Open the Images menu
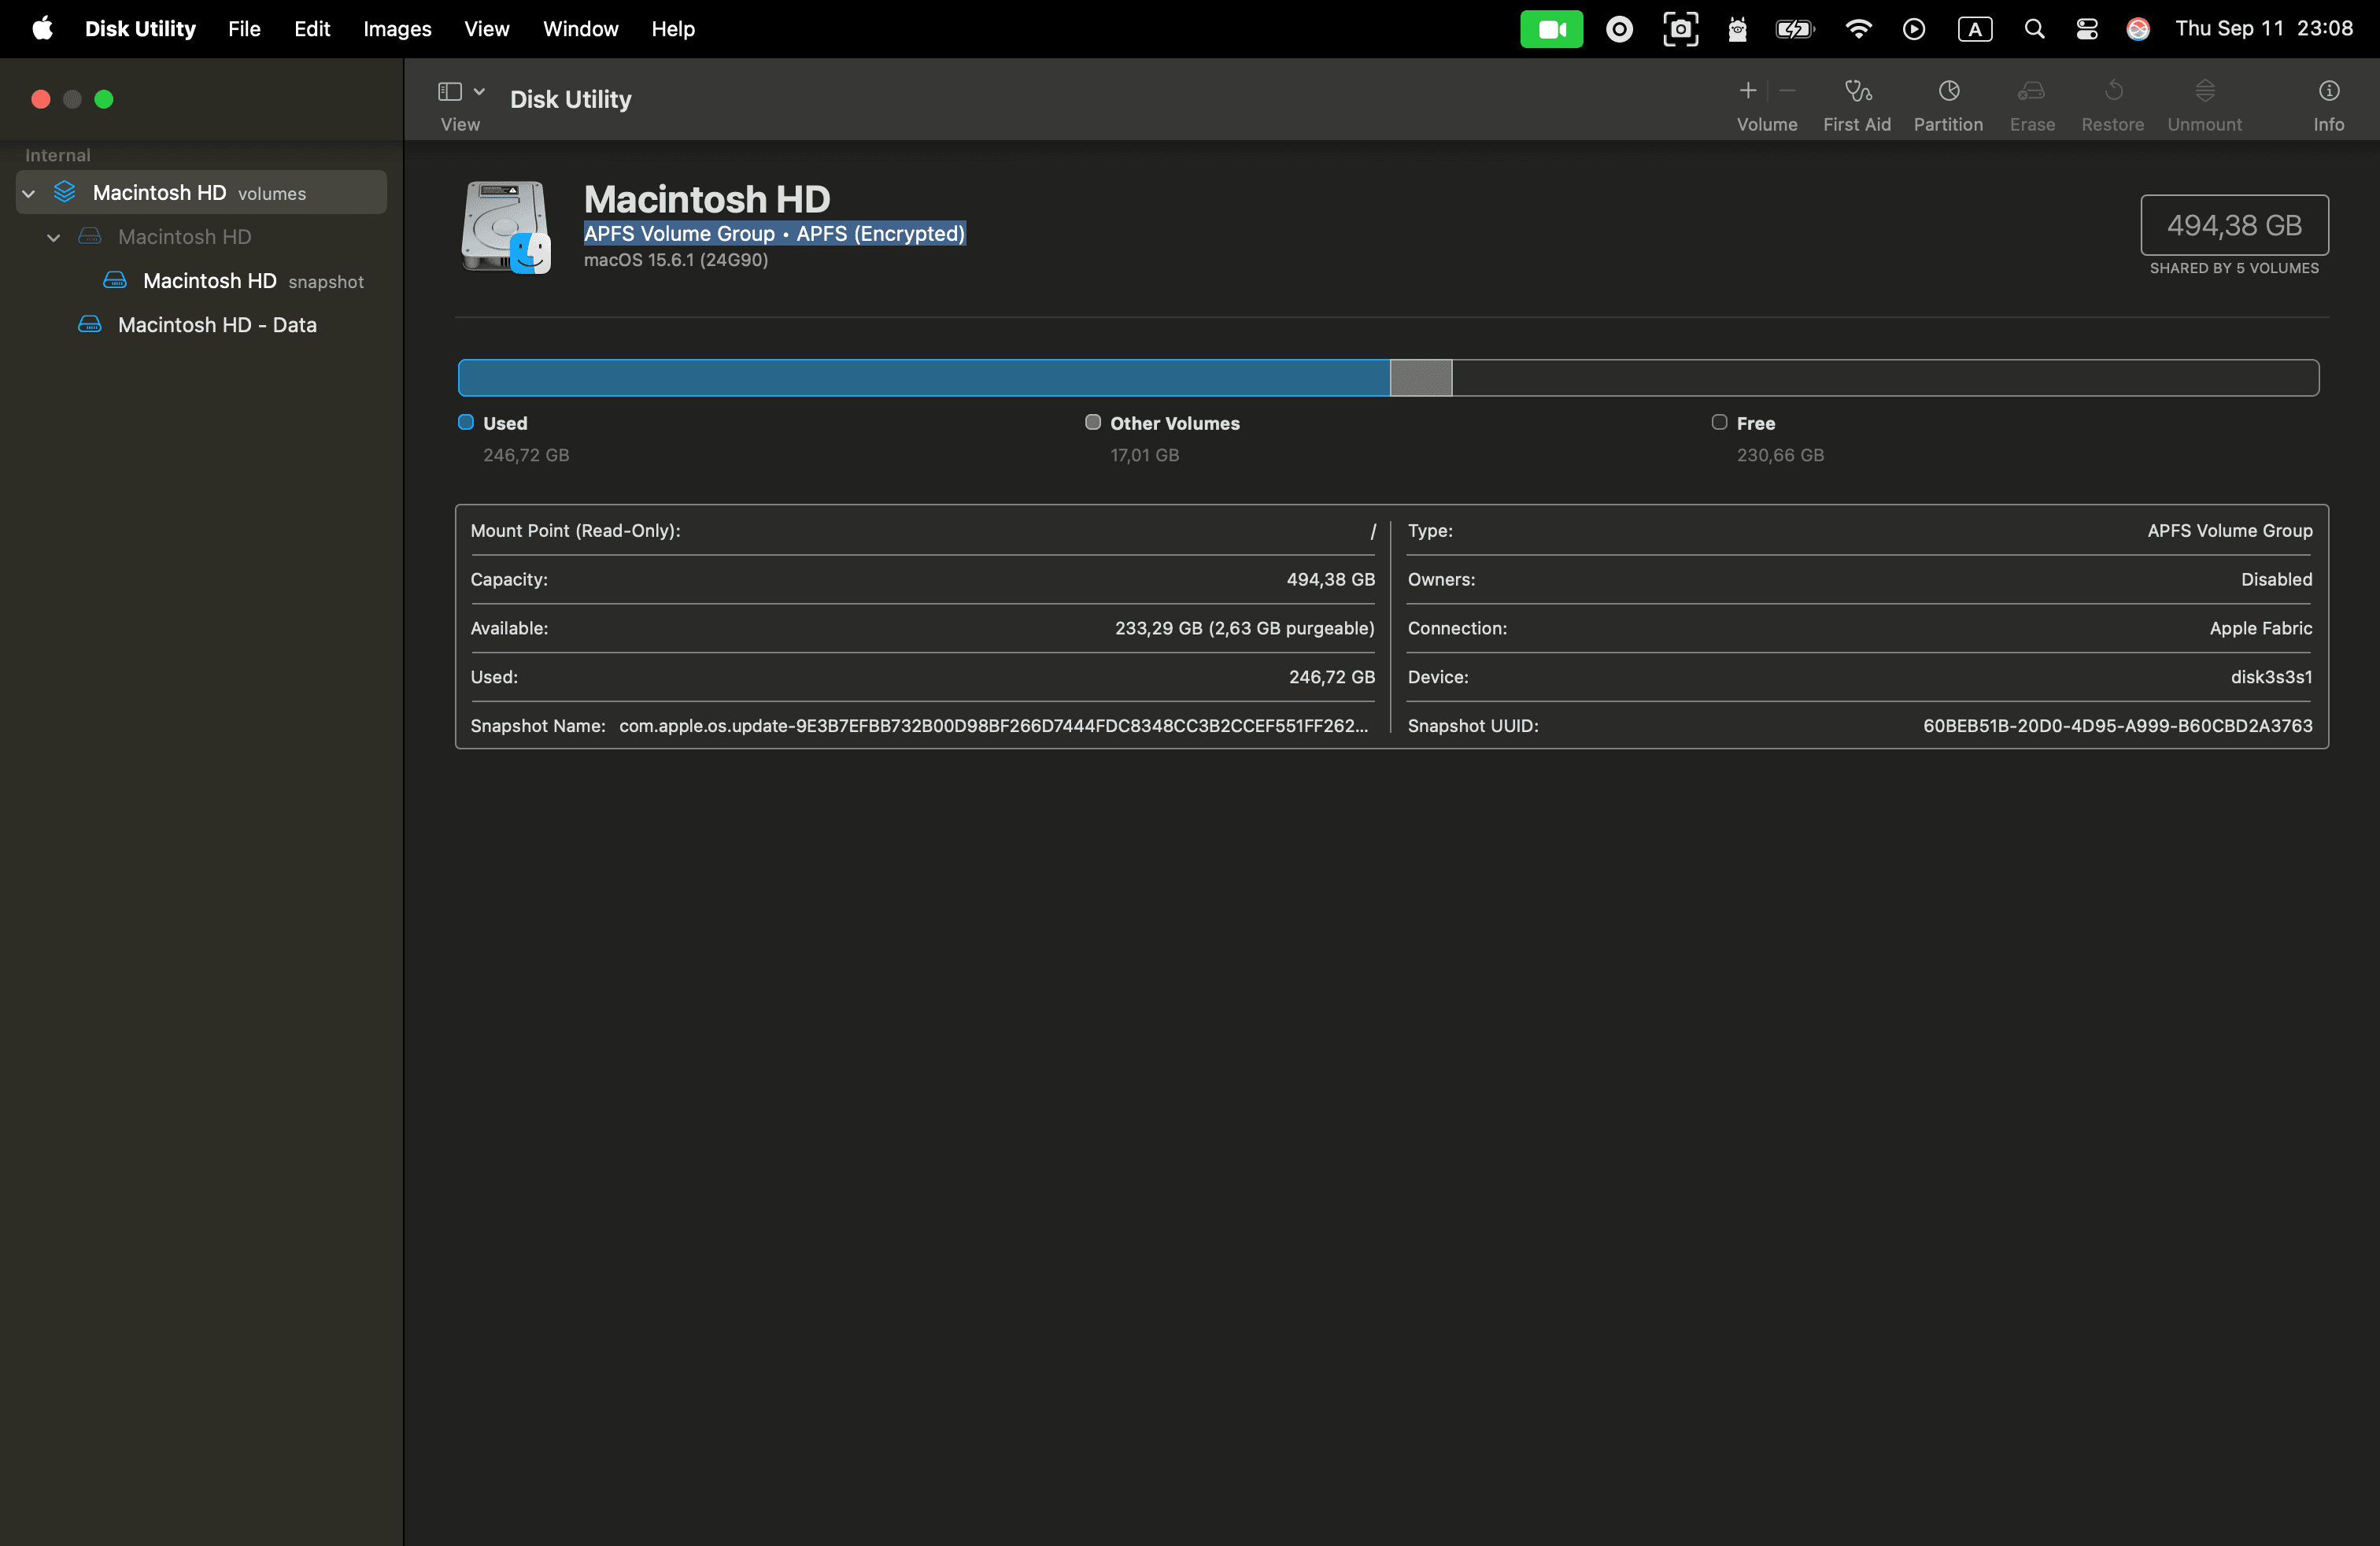Image resolution: width=2380 pixels, height=1546 pixels. tap(396, 29)
